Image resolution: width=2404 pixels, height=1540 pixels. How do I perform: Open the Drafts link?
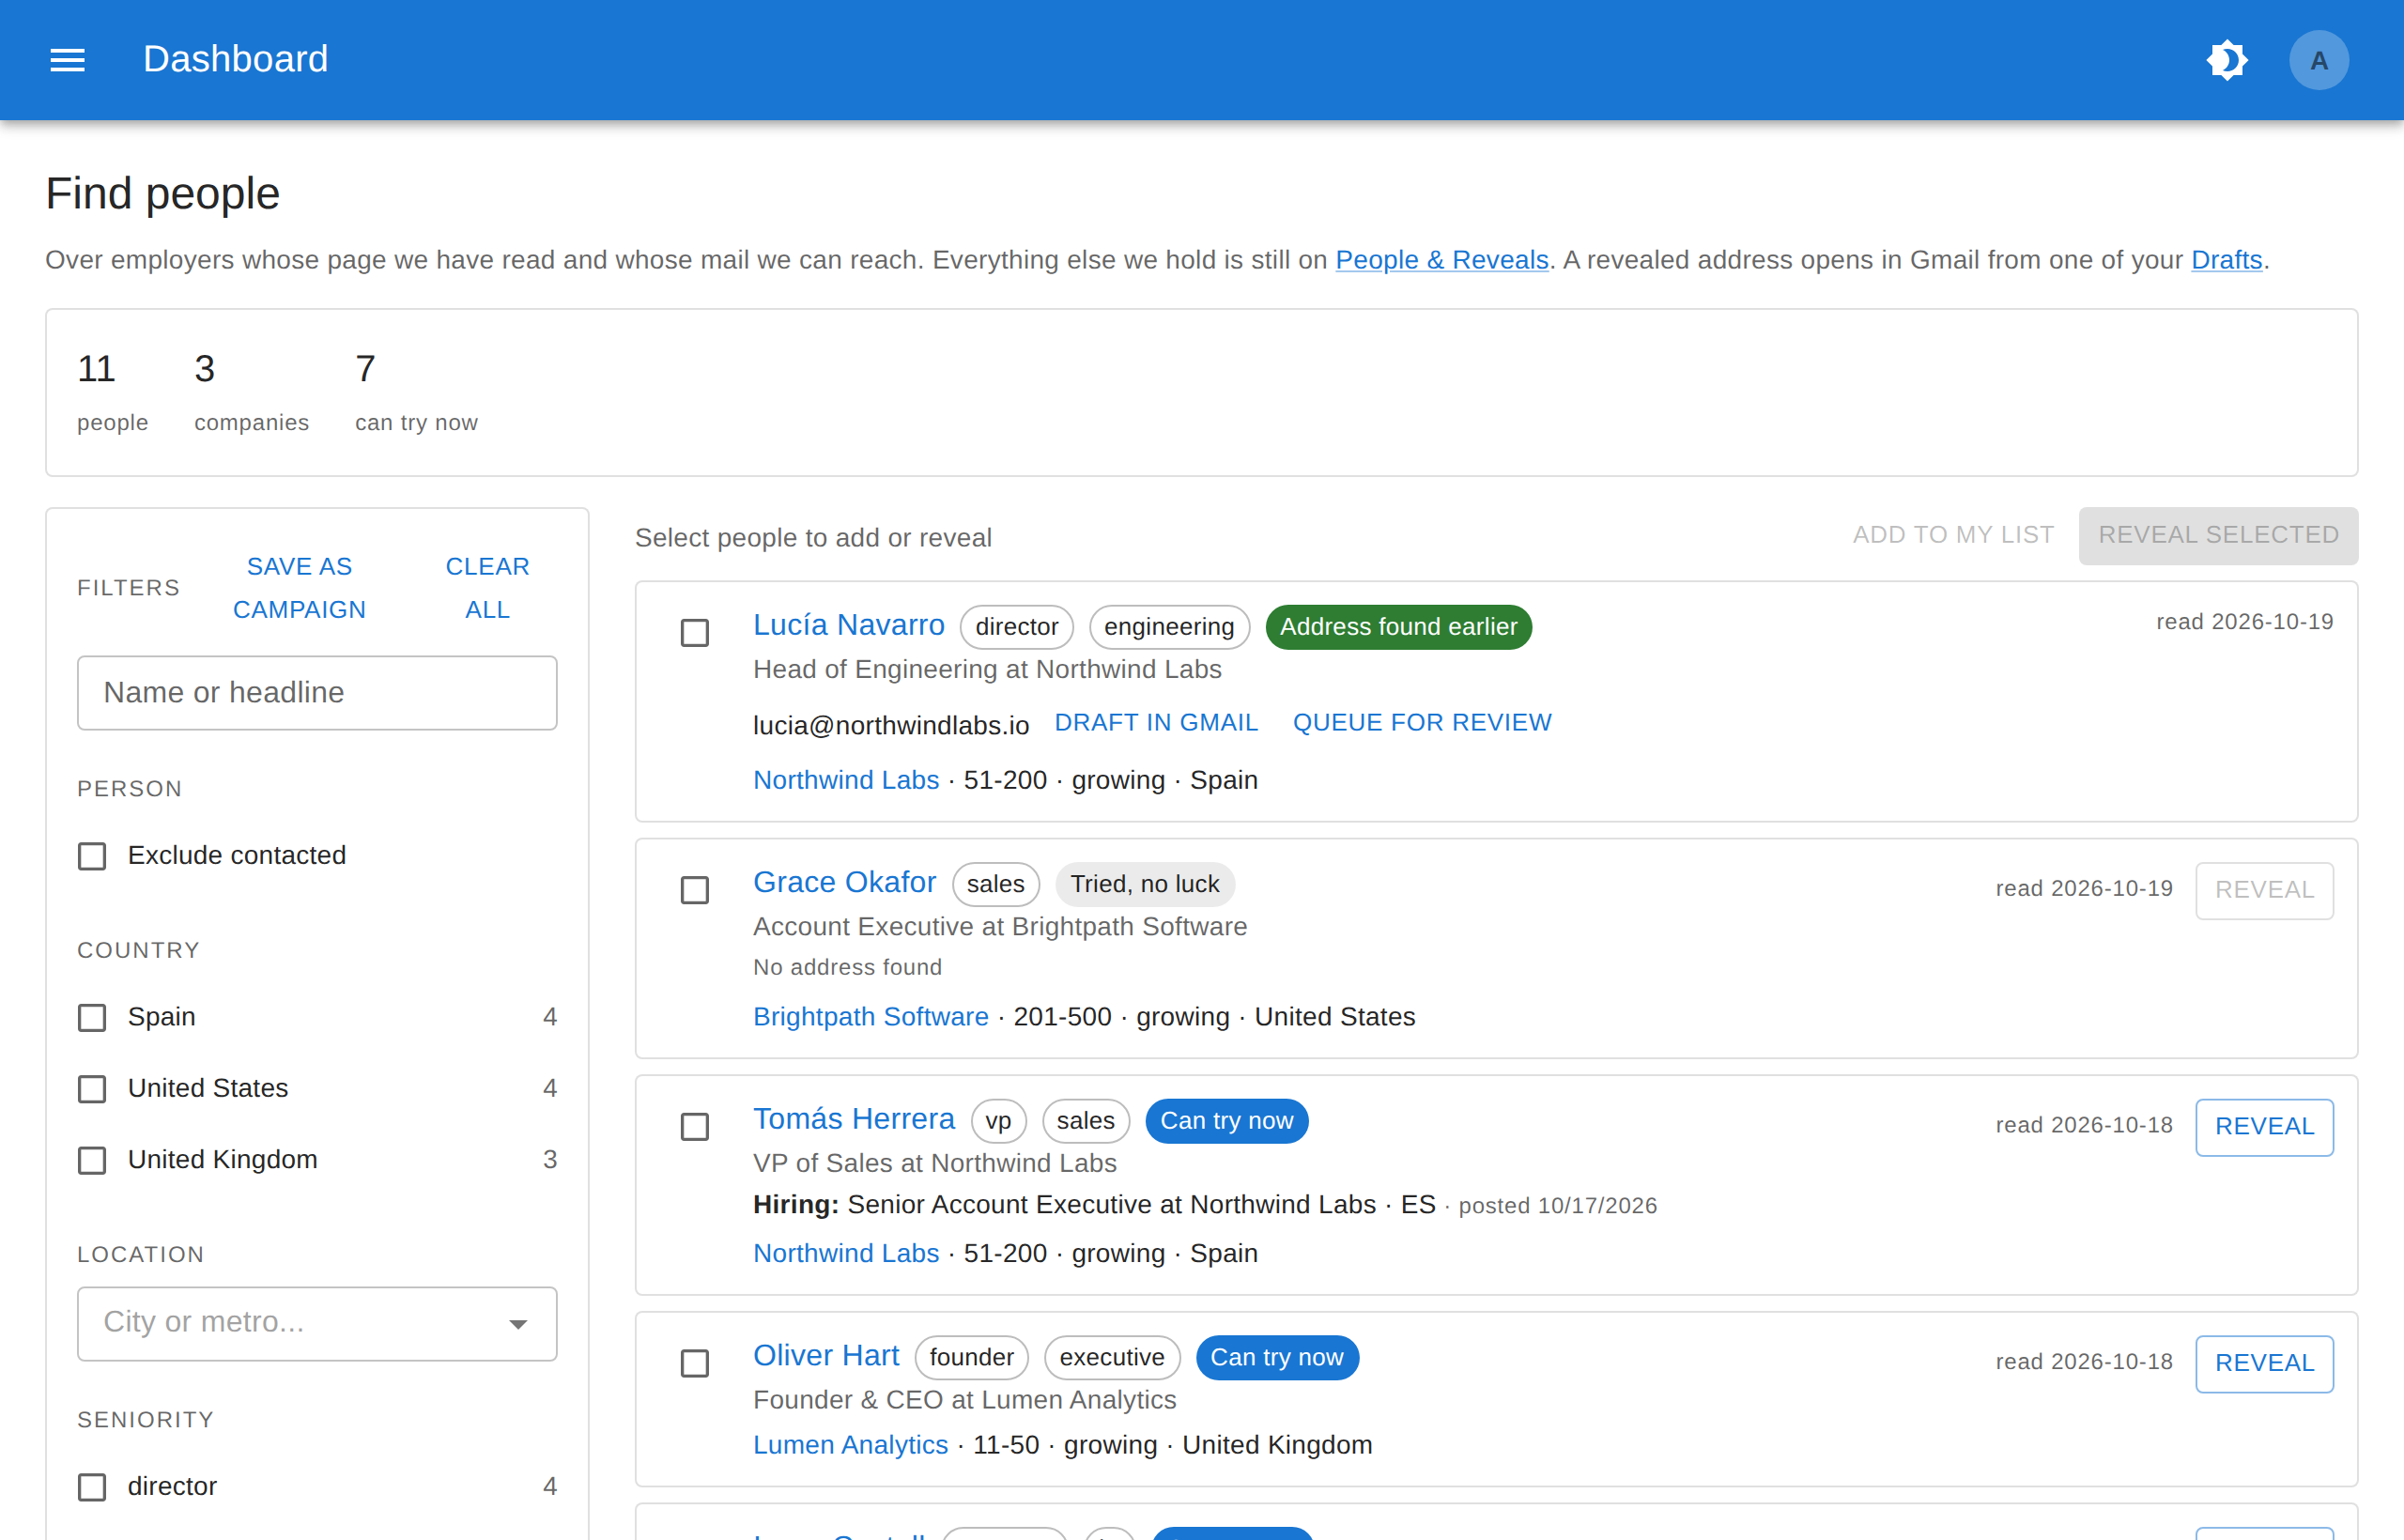(x=2226, y=260)
